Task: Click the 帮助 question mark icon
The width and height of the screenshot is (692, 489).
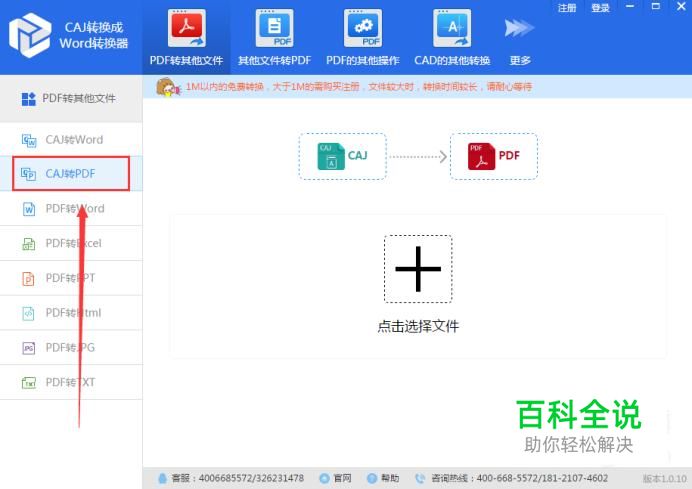Action: [x=372, y=478]
